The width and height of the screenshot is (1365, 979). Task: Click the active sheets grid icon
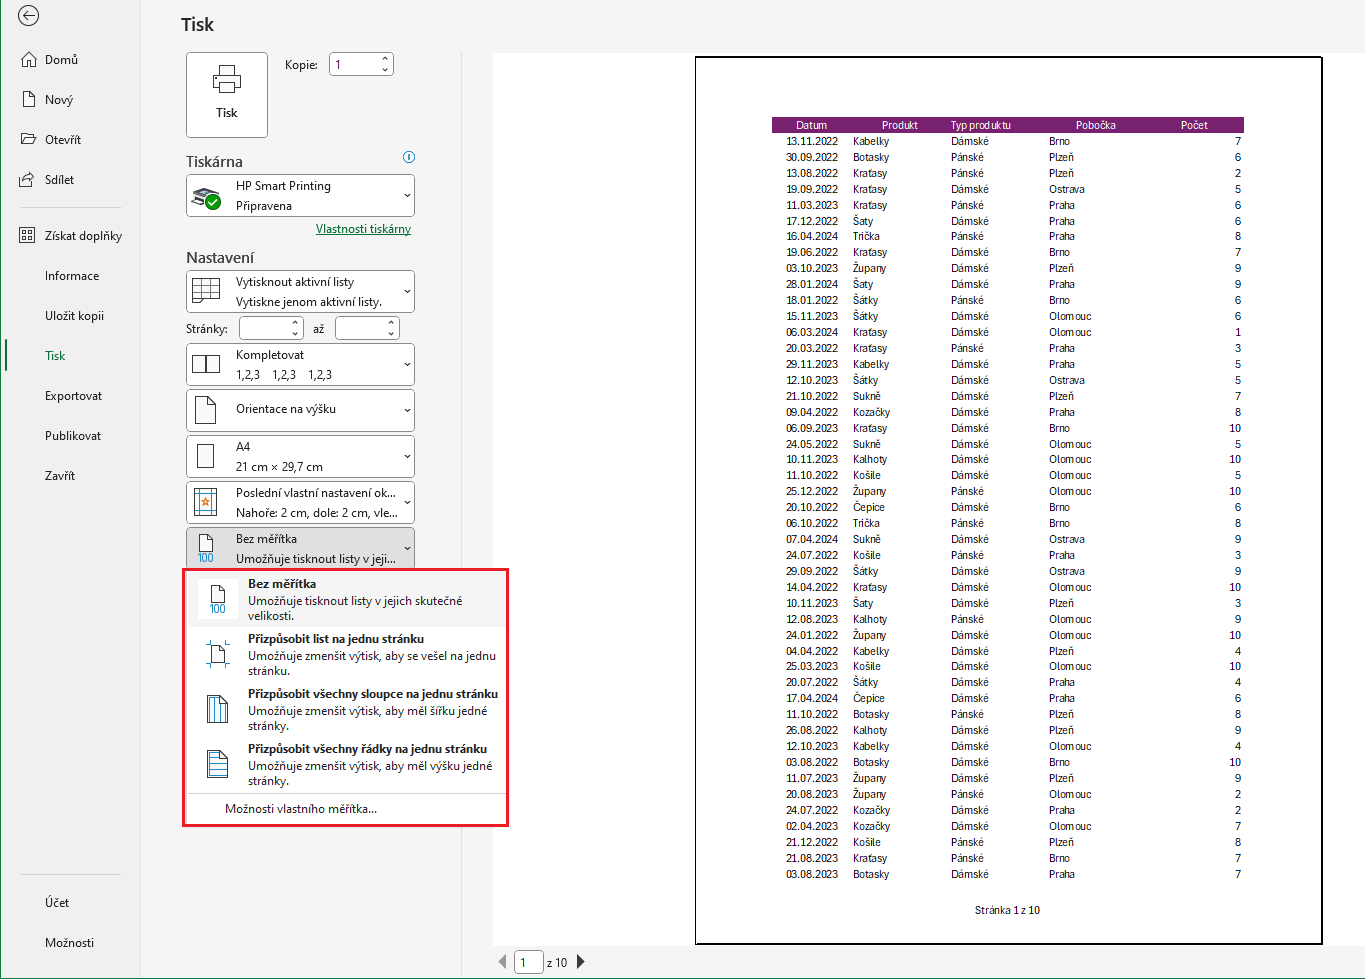tap(206, 291)
